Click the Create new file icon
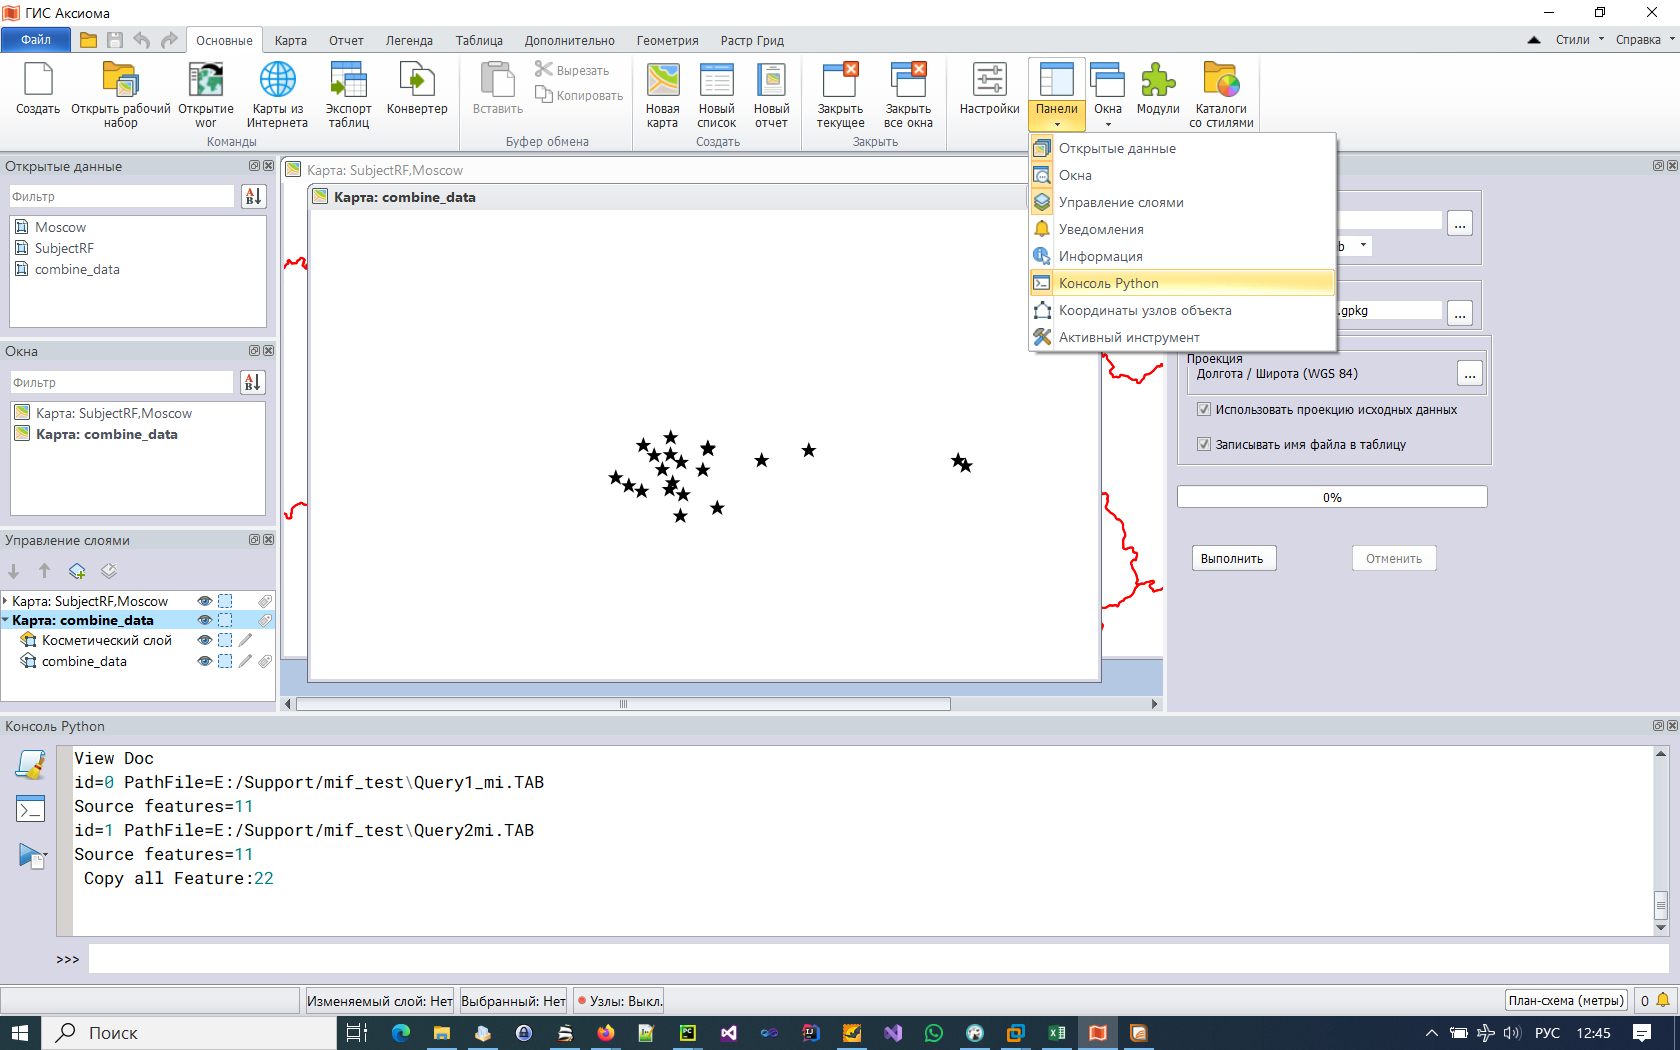Screen dimensions: 1680x1050 pos(38,90)
